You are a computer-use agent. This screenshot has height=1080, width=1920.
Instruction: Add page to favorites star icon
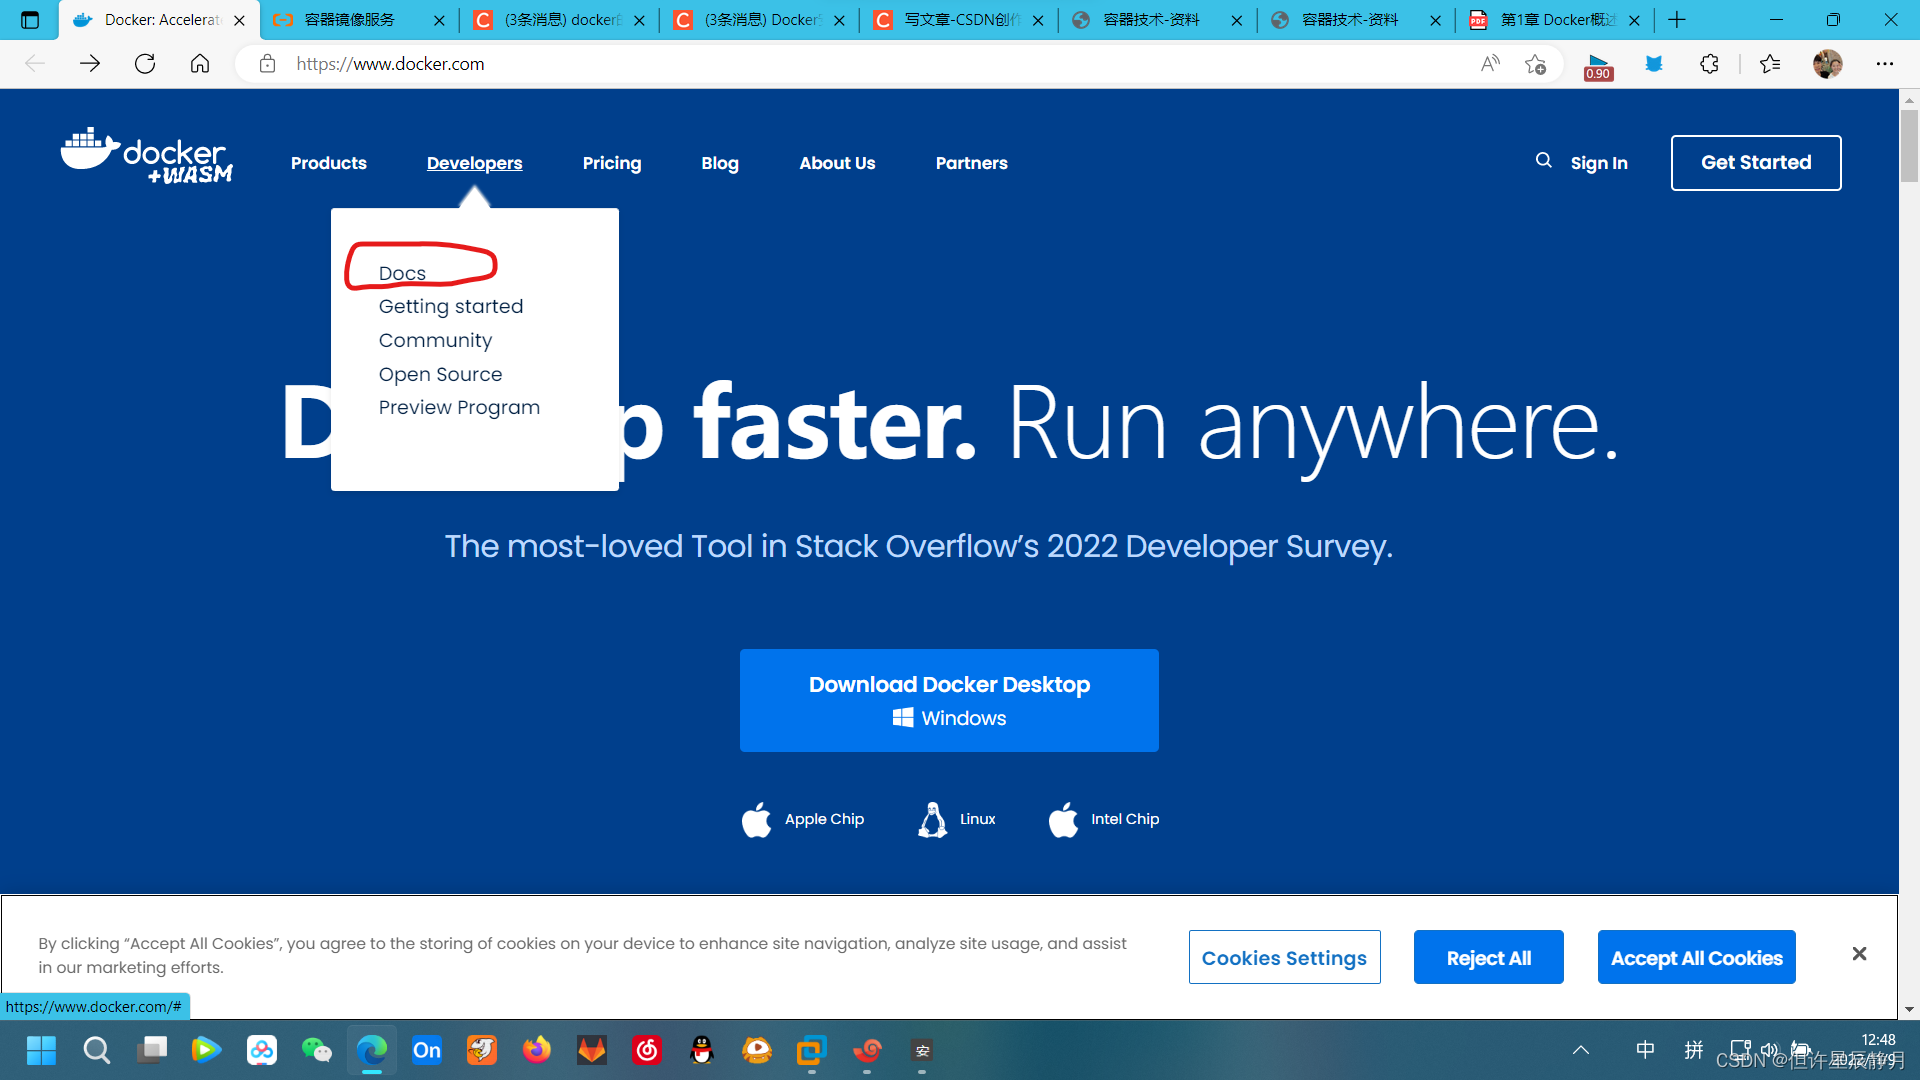click(x=1535, y=64)
